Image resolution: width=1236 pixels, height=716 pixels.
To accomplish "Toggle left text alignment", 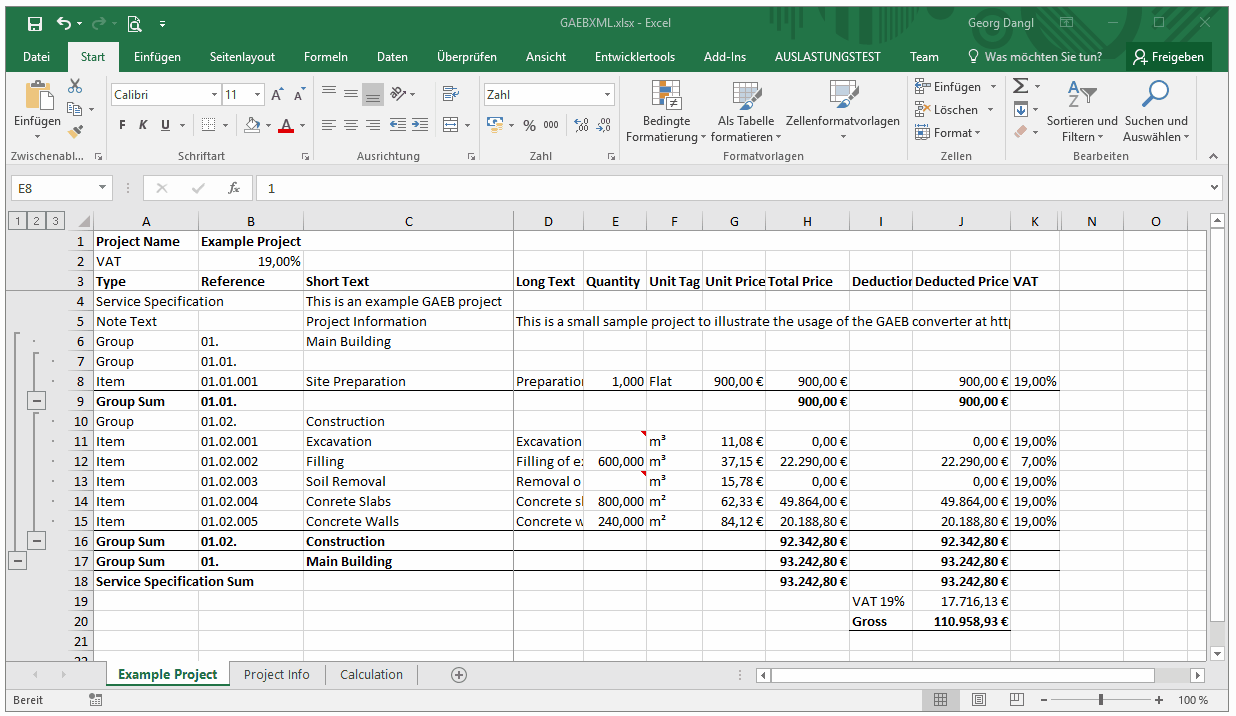I will (329, 125).
